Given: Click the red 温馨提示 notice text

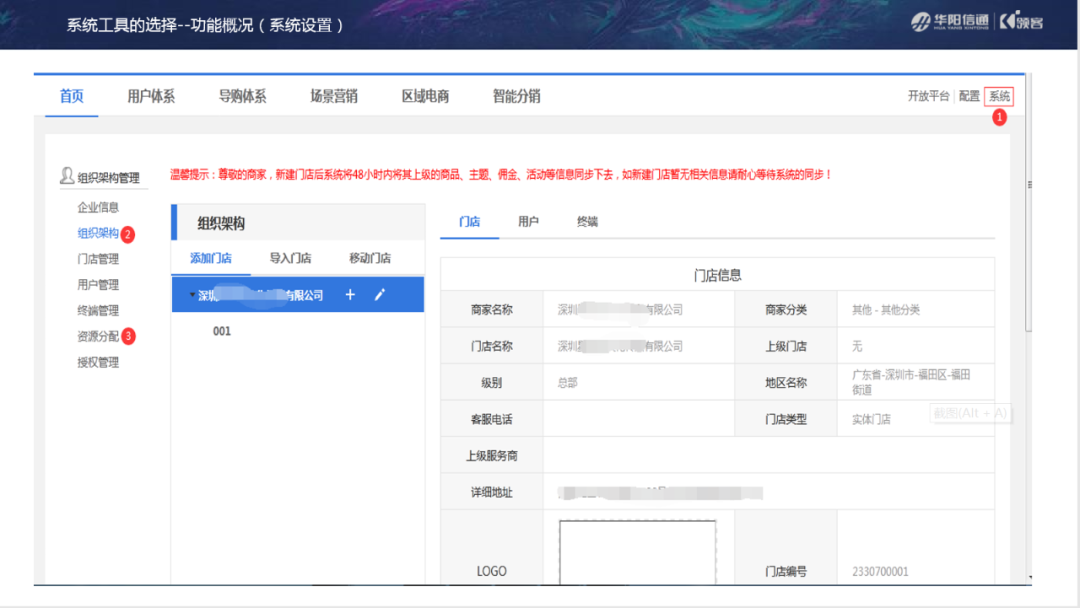Looking at the screenshot, I should pos(501,175).
